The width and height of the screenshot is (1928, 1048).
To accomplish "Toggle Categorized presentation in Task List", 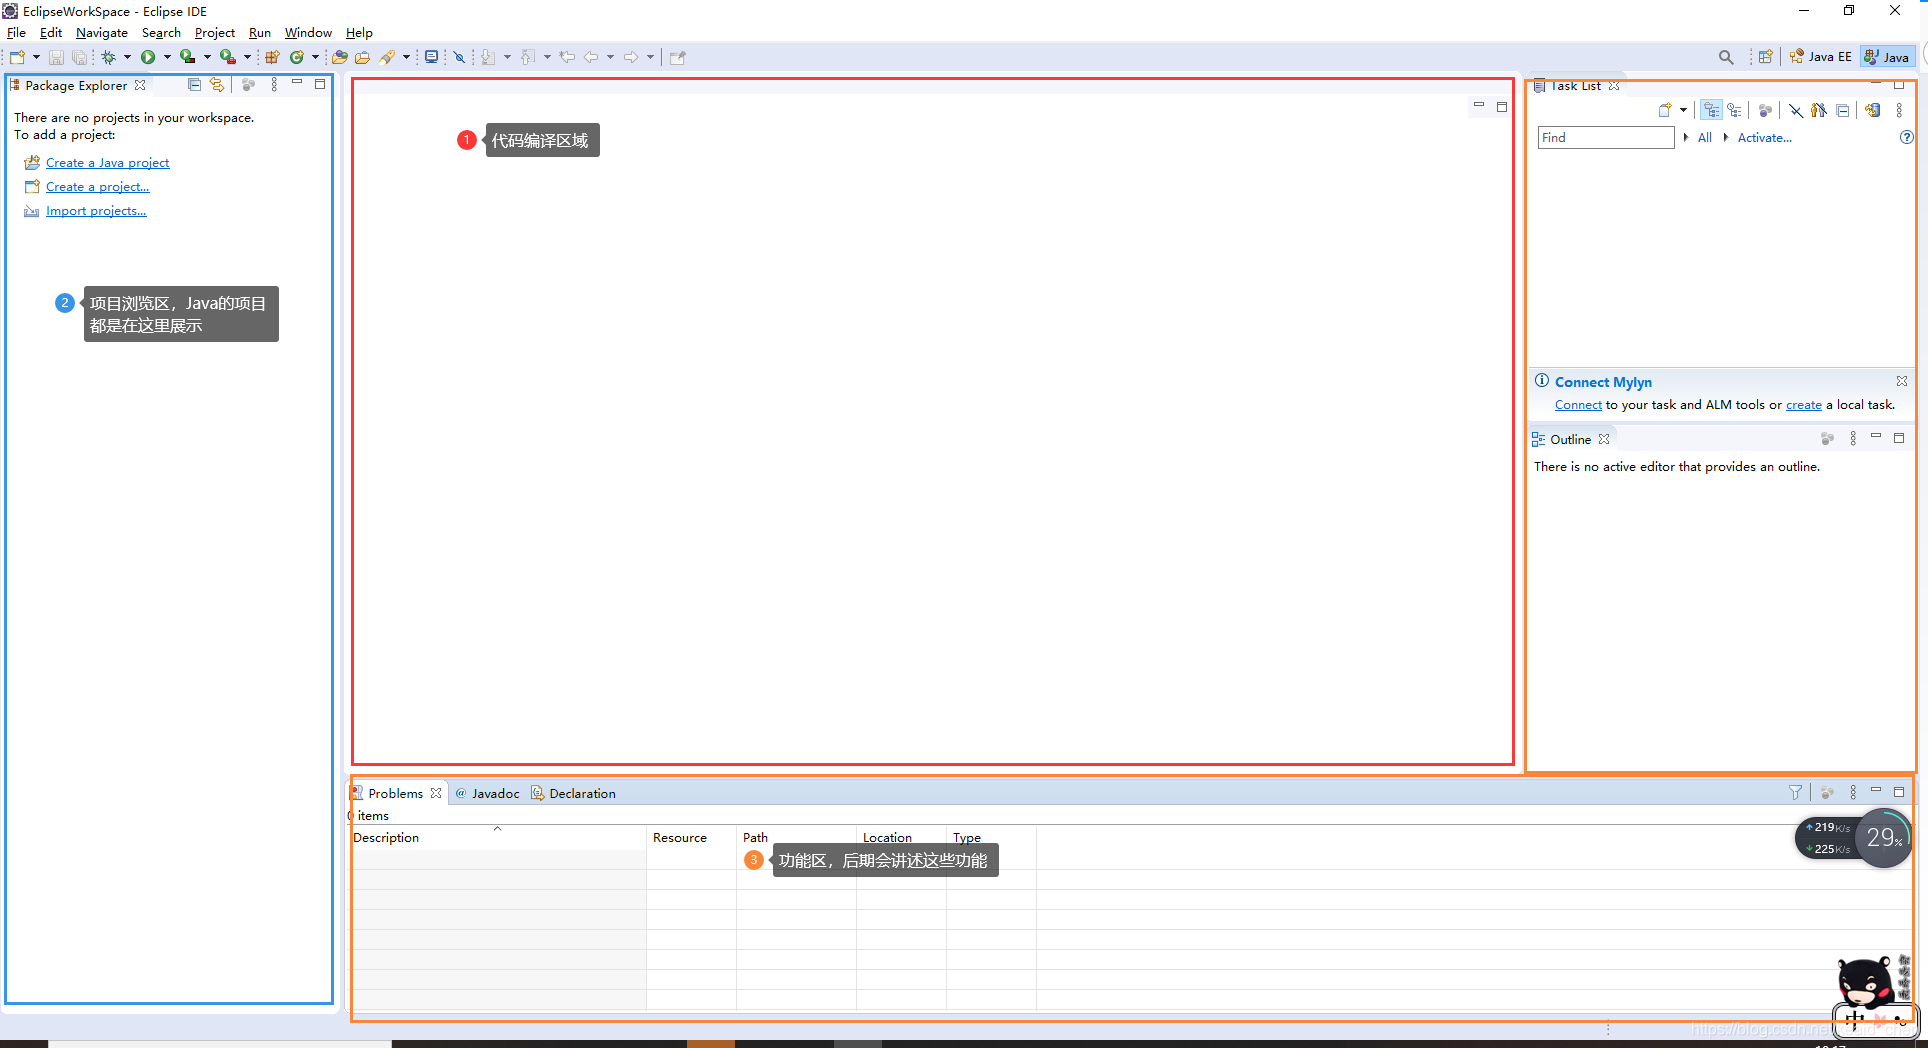I will tap(1712, 111).
